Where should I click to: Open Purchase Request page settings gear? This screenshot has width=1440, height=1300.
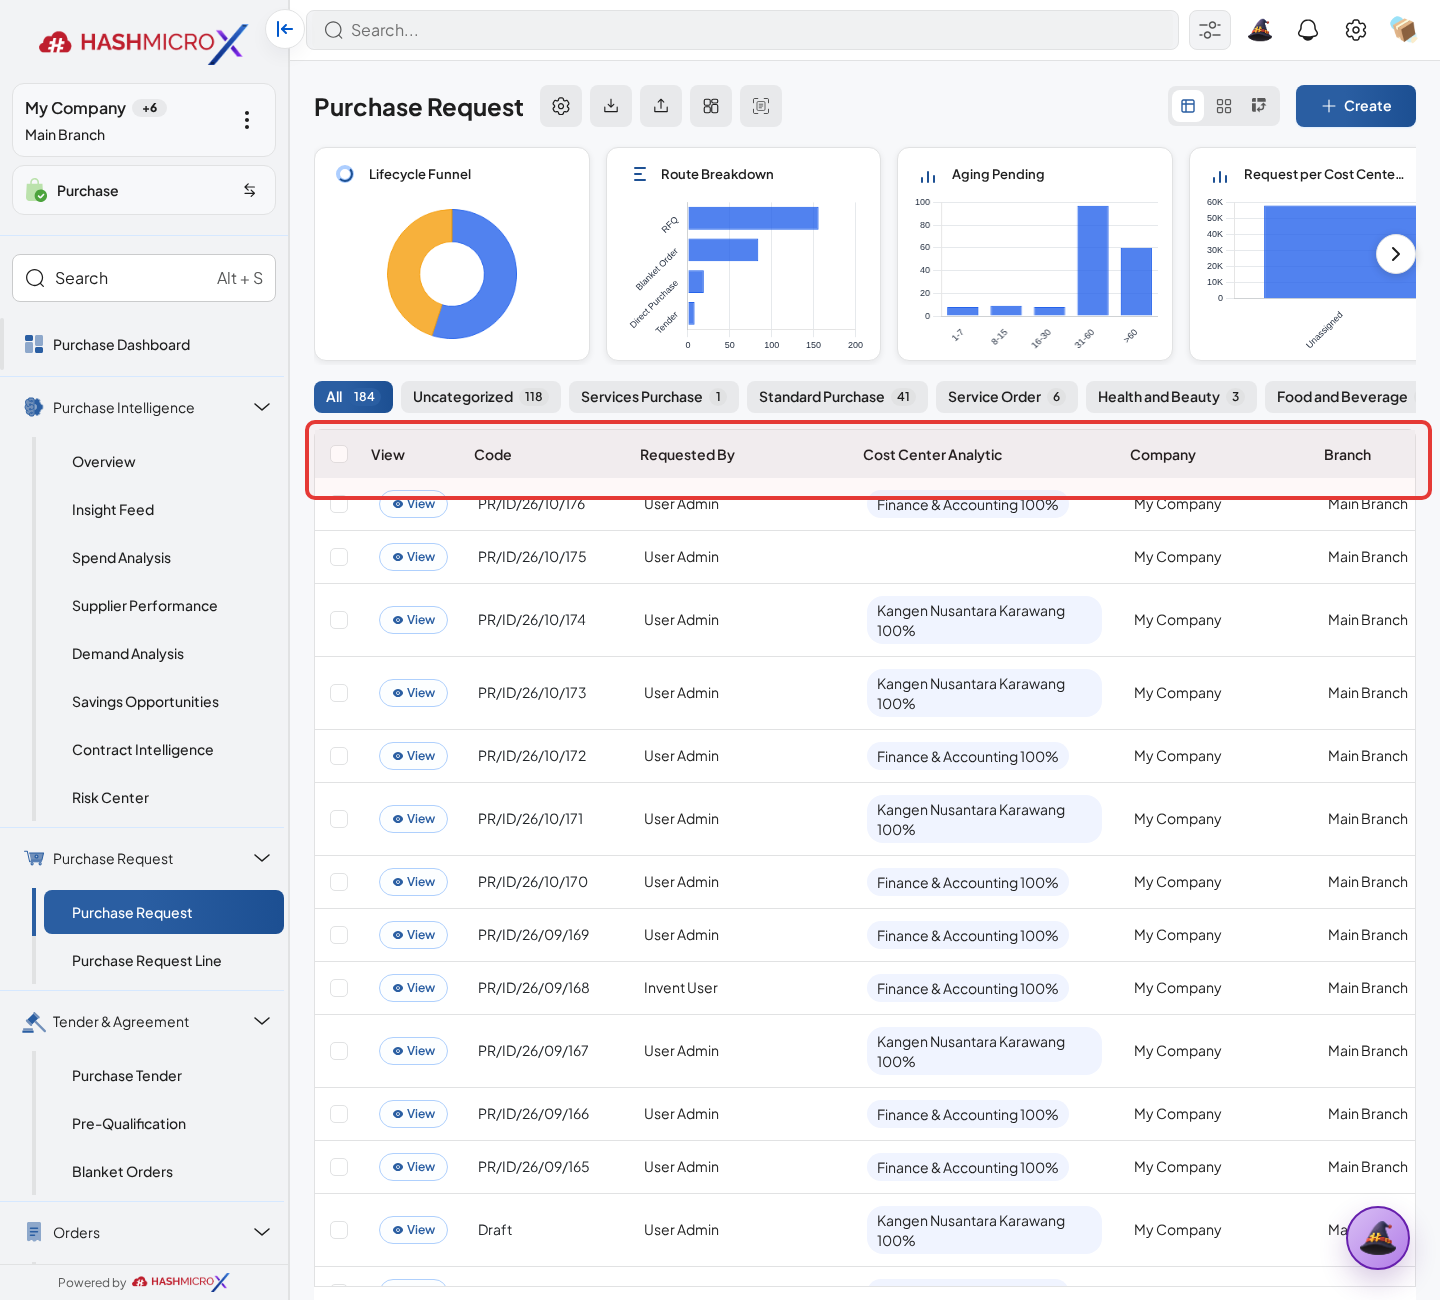coord(561,106)
